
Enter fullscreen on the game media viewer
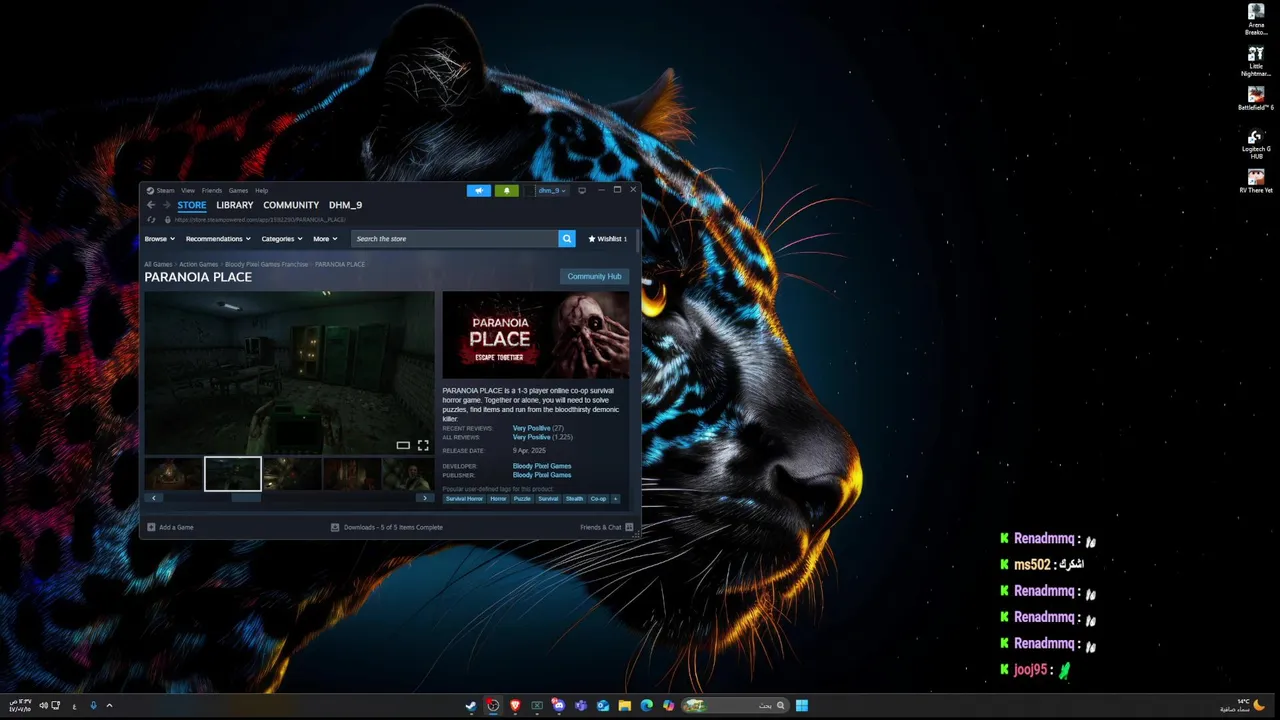[423, 445]
